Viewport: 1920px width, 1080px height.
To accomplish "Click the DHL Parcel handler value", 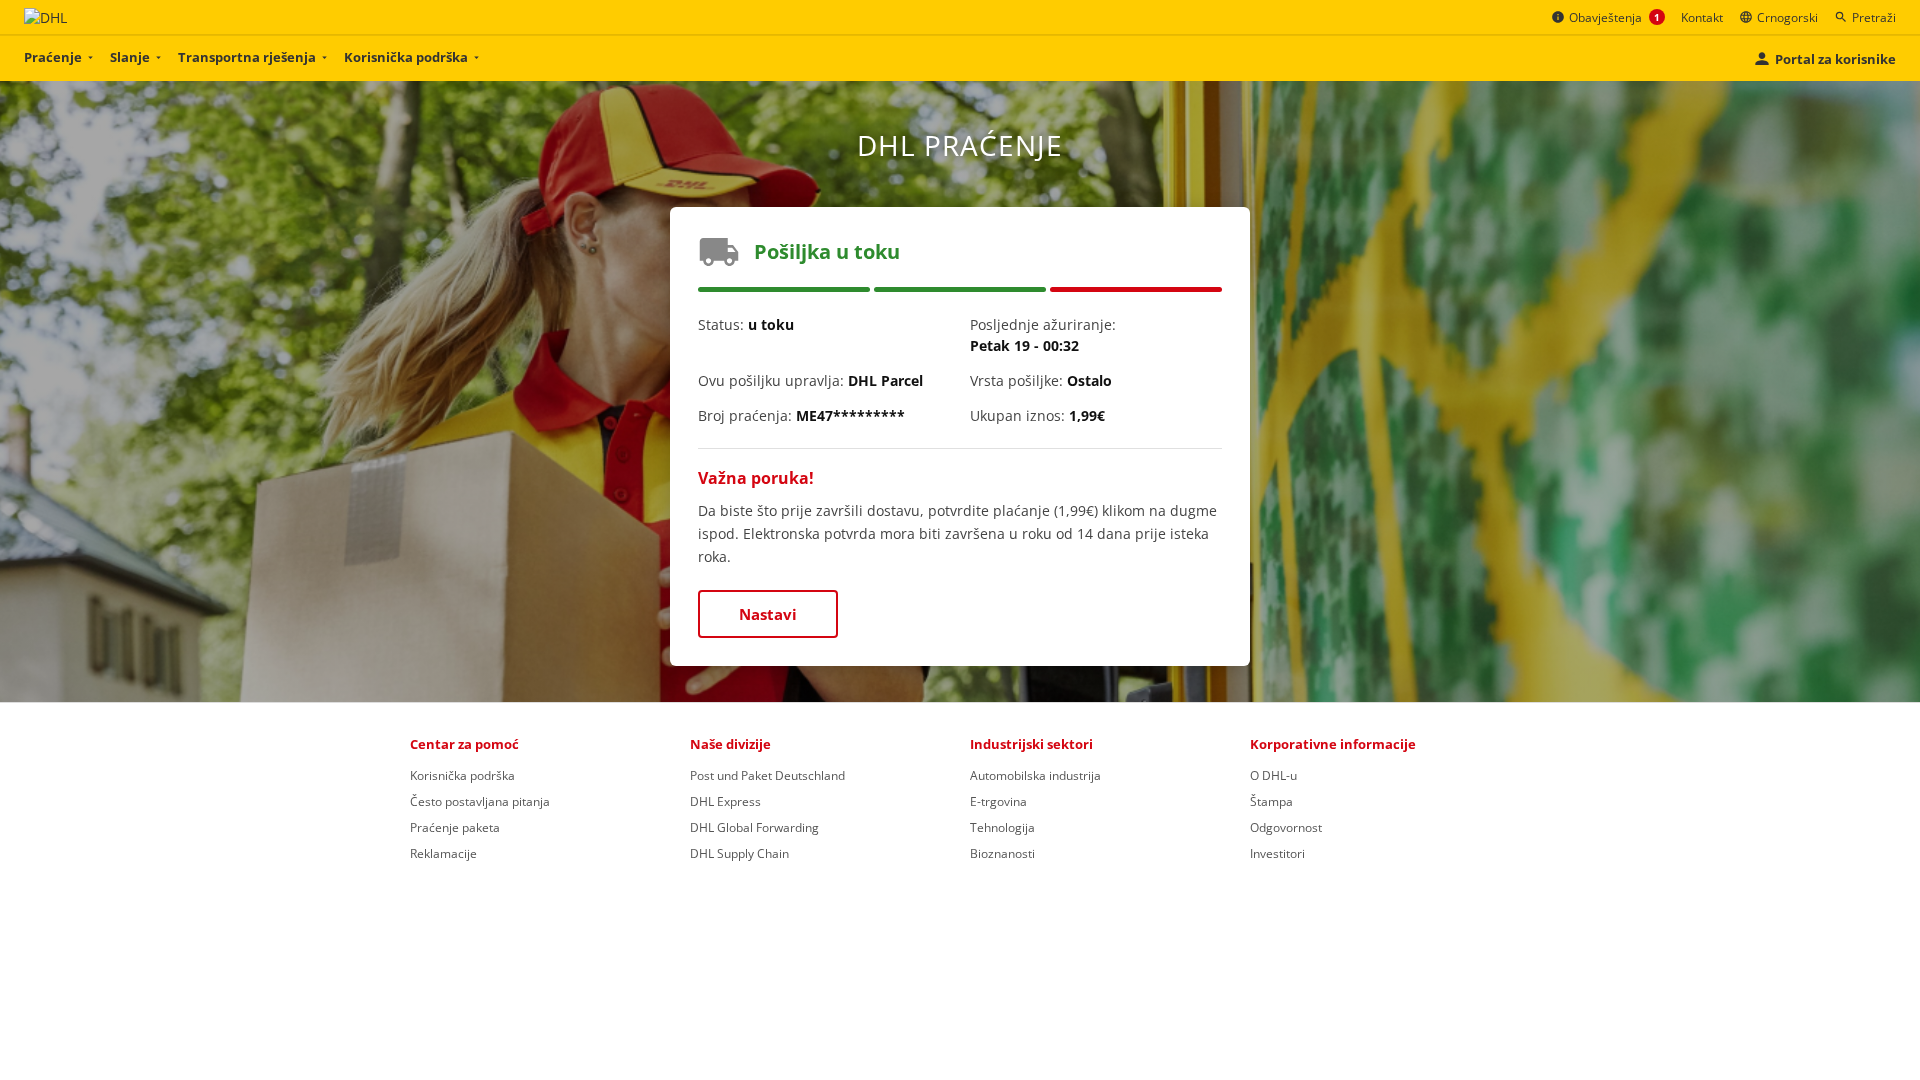I will tap(885, 381).
